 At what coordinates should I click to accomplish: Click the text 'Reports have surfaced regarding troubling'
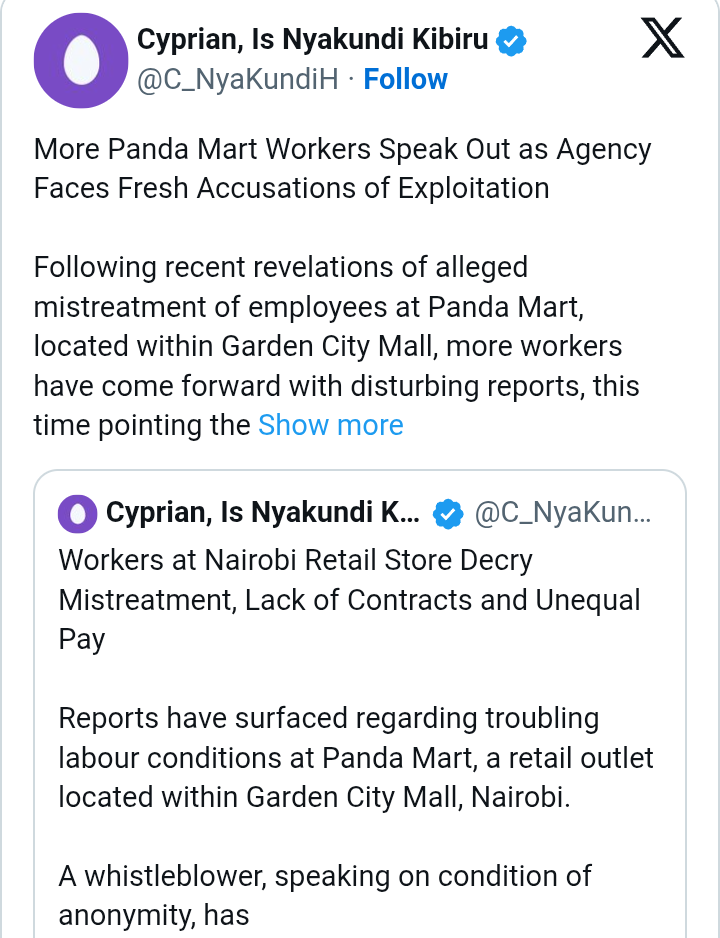tap(328, 718)
